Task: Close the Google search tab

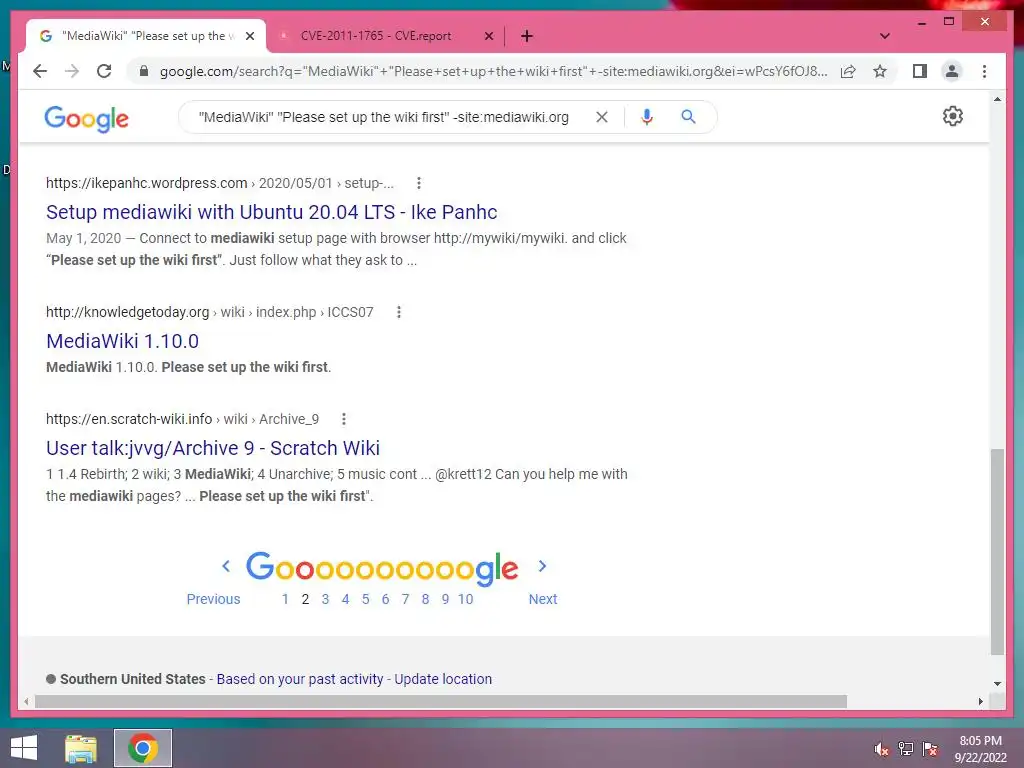Action: (x=249, y=36)
